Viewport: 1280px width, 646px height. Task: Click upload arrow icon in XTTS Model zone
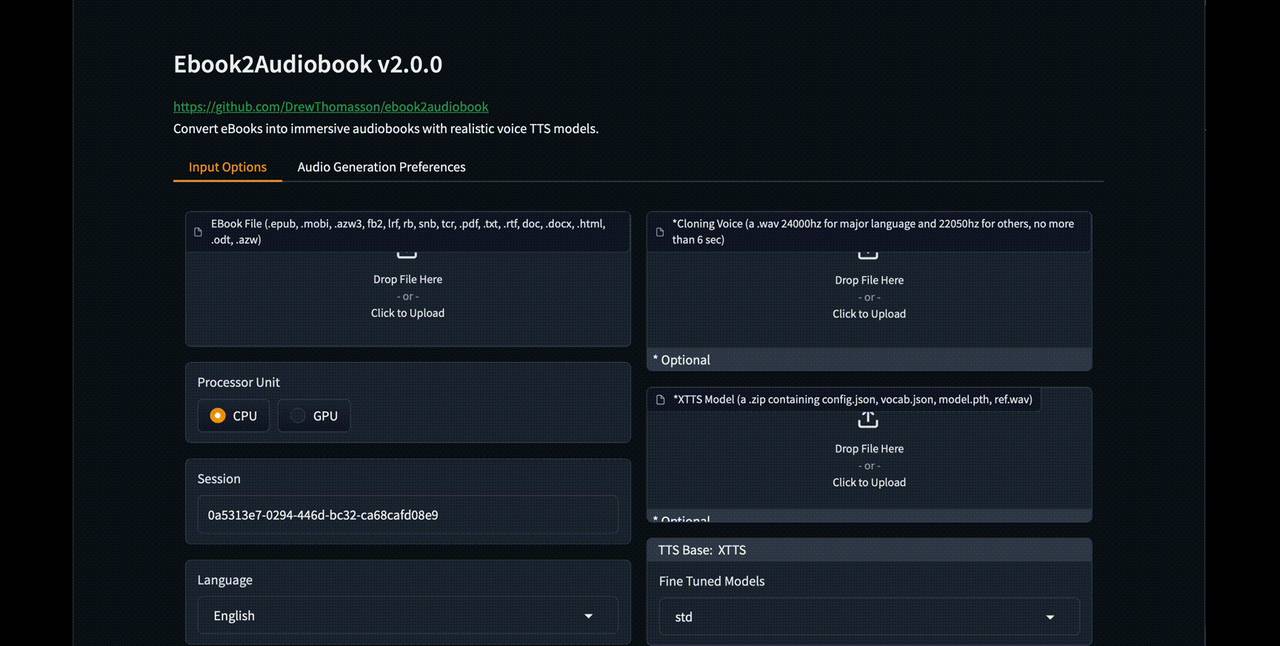(x=868, y=420)
